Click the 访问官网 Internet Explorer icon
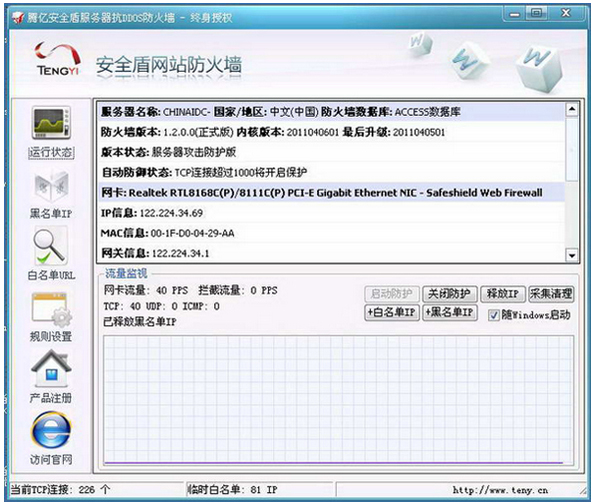Image resolution: width=594 pixels, height=504 pixels. (x=52, y=430)
